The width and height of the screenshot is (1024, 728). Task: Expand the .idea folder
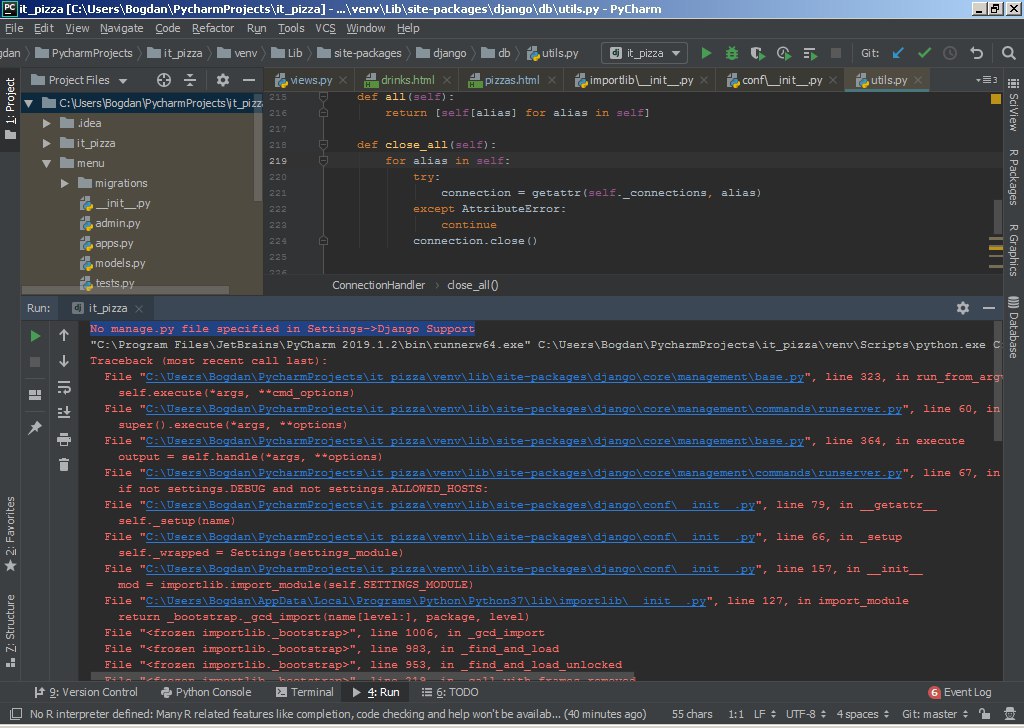click(46, 123)
